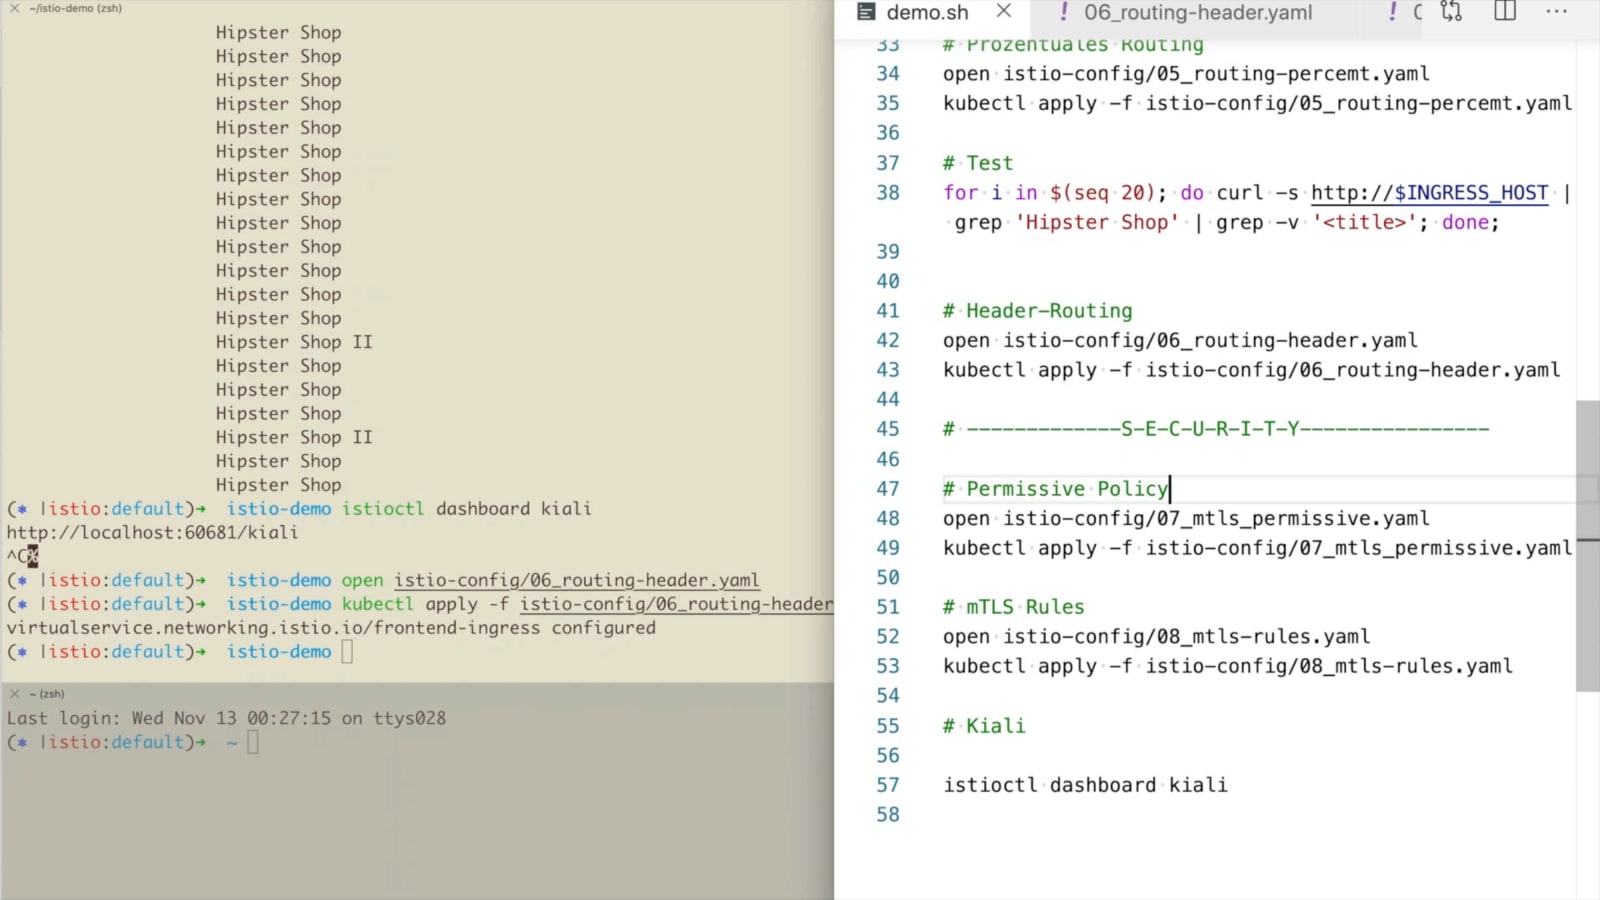Click the editor vertical scrollbar thumb
Image resolution: width=1600 pixels, height=900 pixels.
point(1587,546)
